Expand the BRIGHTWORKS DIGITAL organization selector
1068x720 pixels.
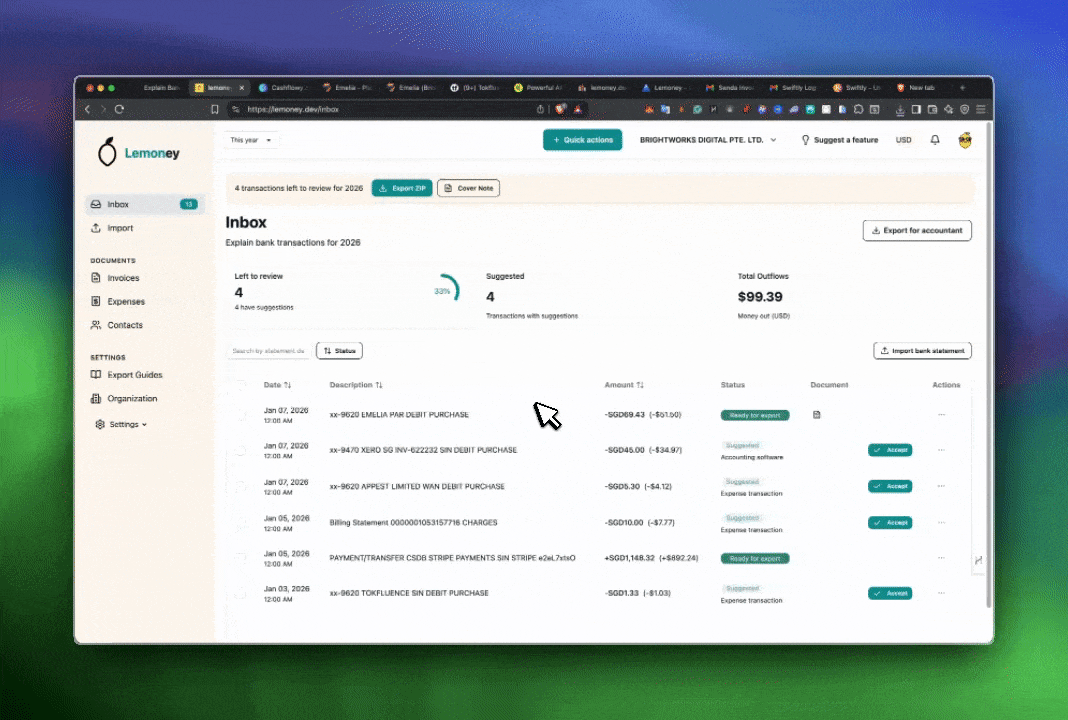point(708,140)
